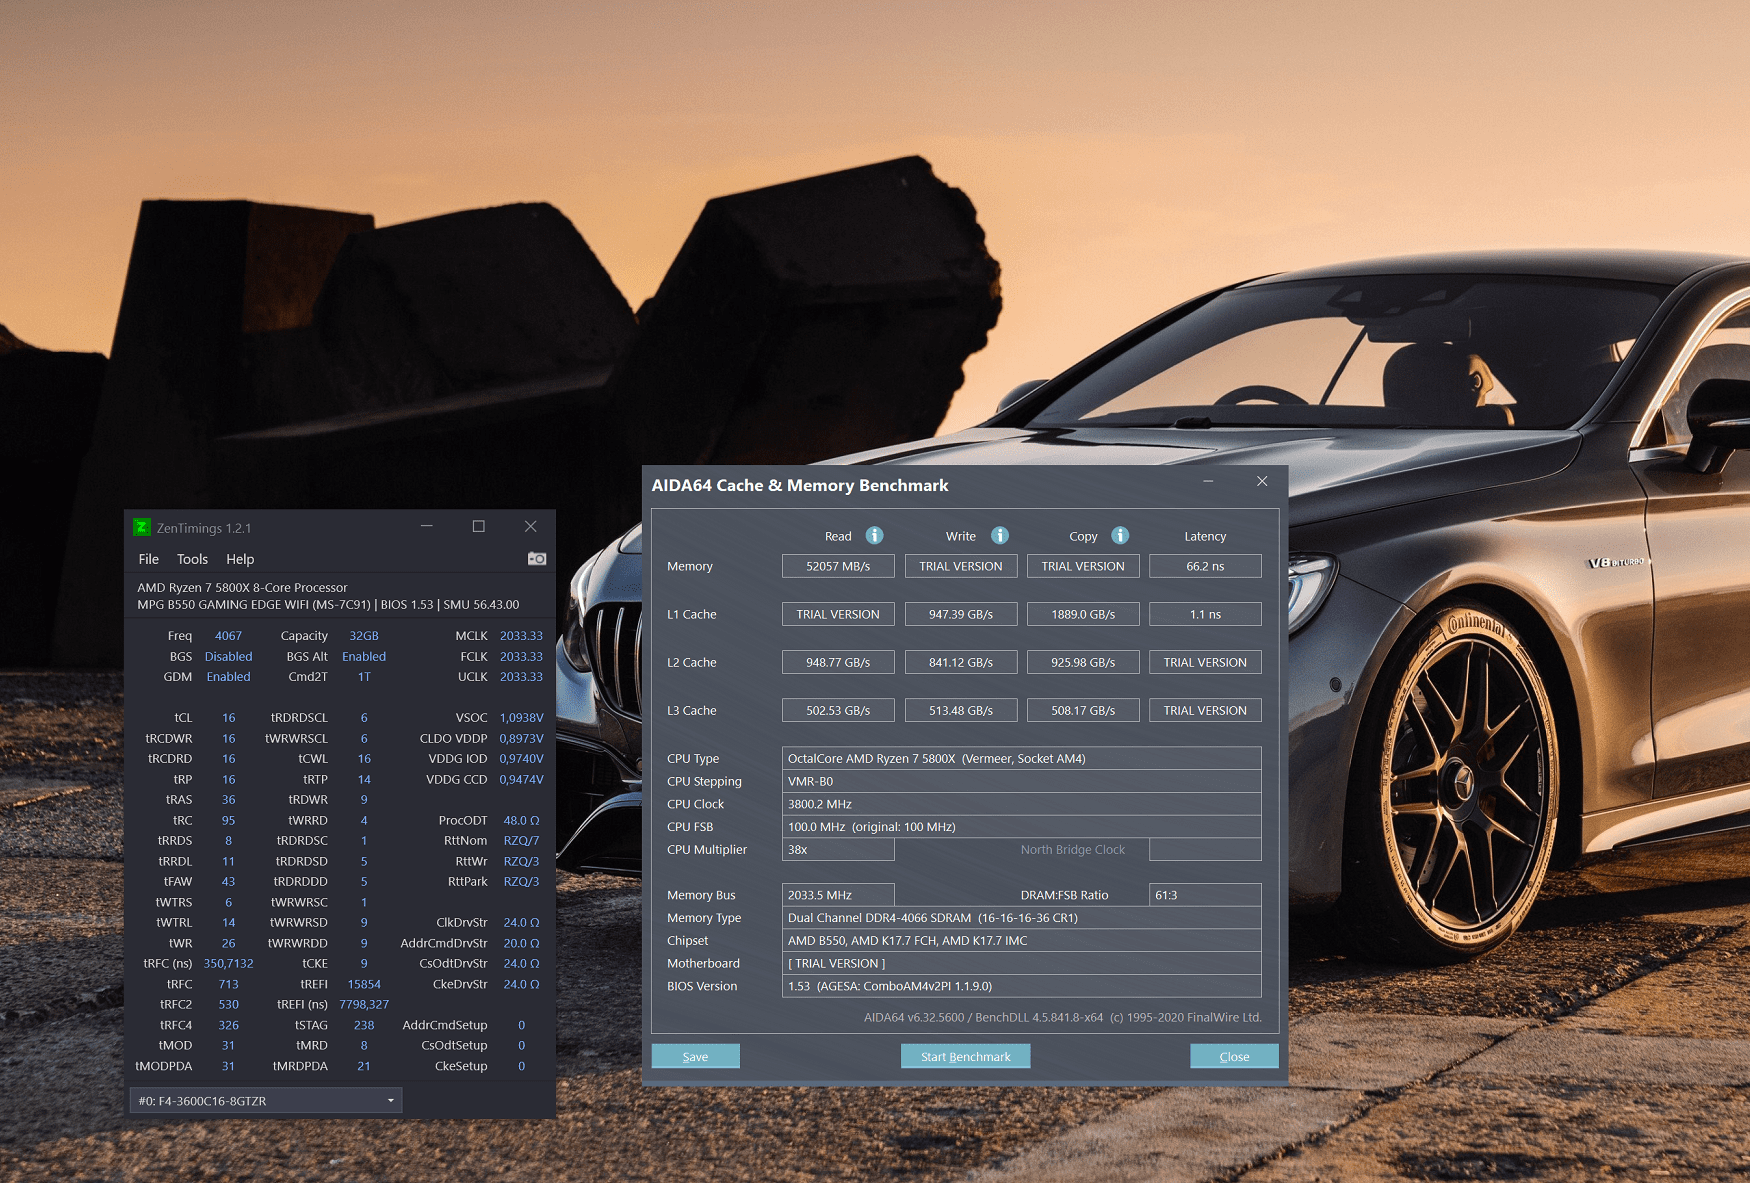
Task: Expand the F4-3600C16-8GTZR module dropdown
Action: tap(266, 1100)
